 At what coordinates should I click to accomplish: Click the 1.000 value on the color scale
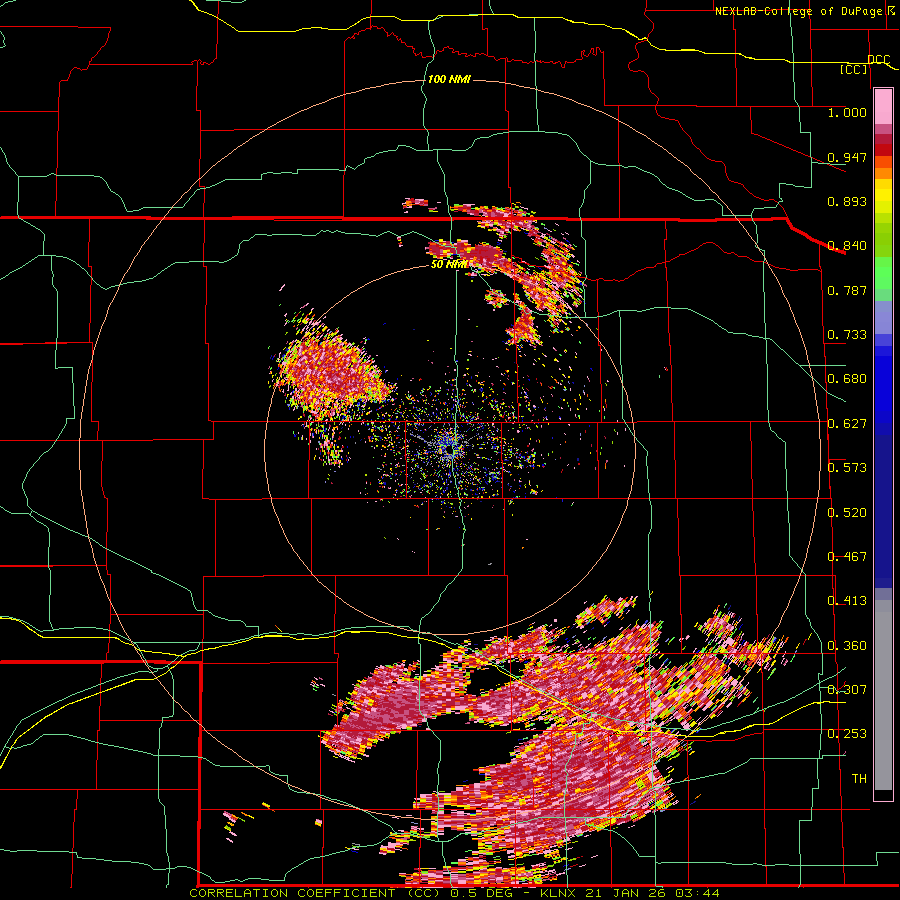[x=847, y=112]
